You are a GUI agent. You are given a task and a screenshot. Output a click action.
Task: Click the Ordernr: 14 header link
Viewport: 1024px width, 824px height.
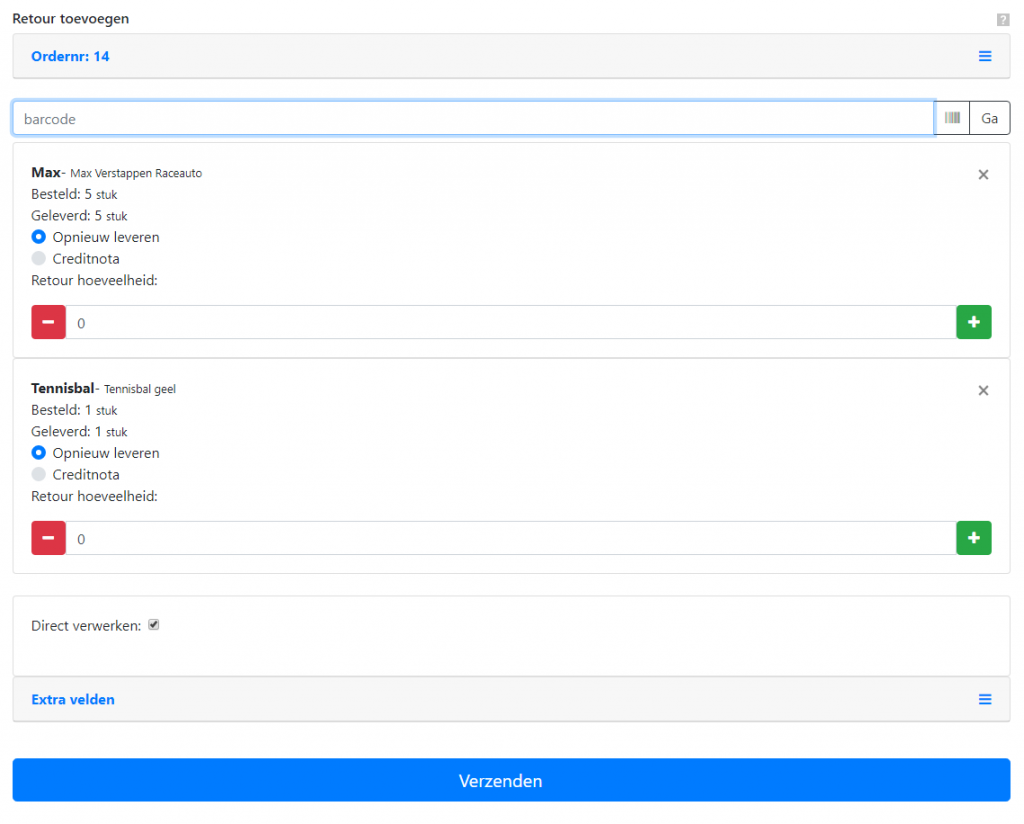[x=70, y=57]
